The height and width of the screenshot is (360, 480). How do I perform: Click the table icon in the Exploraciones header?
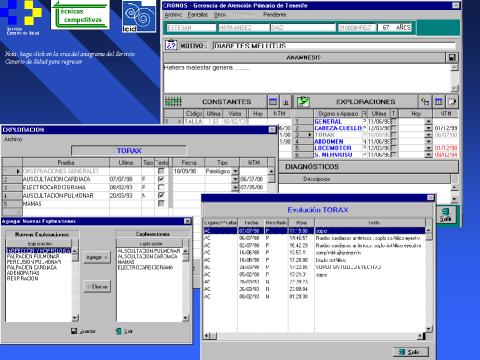[x=439, y=102]
